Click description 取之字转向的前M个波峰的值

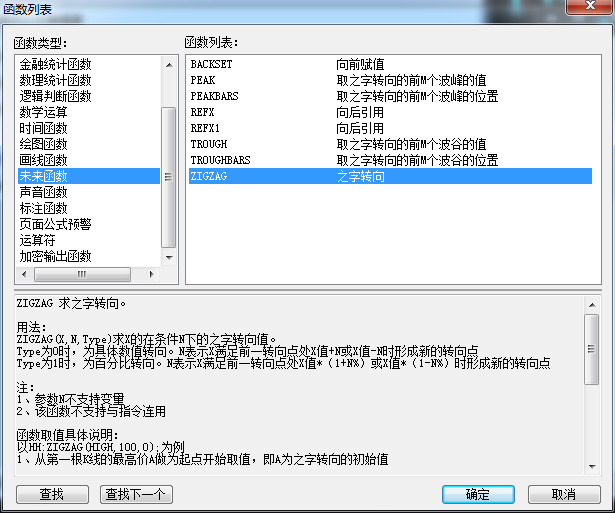click(411, 80)
